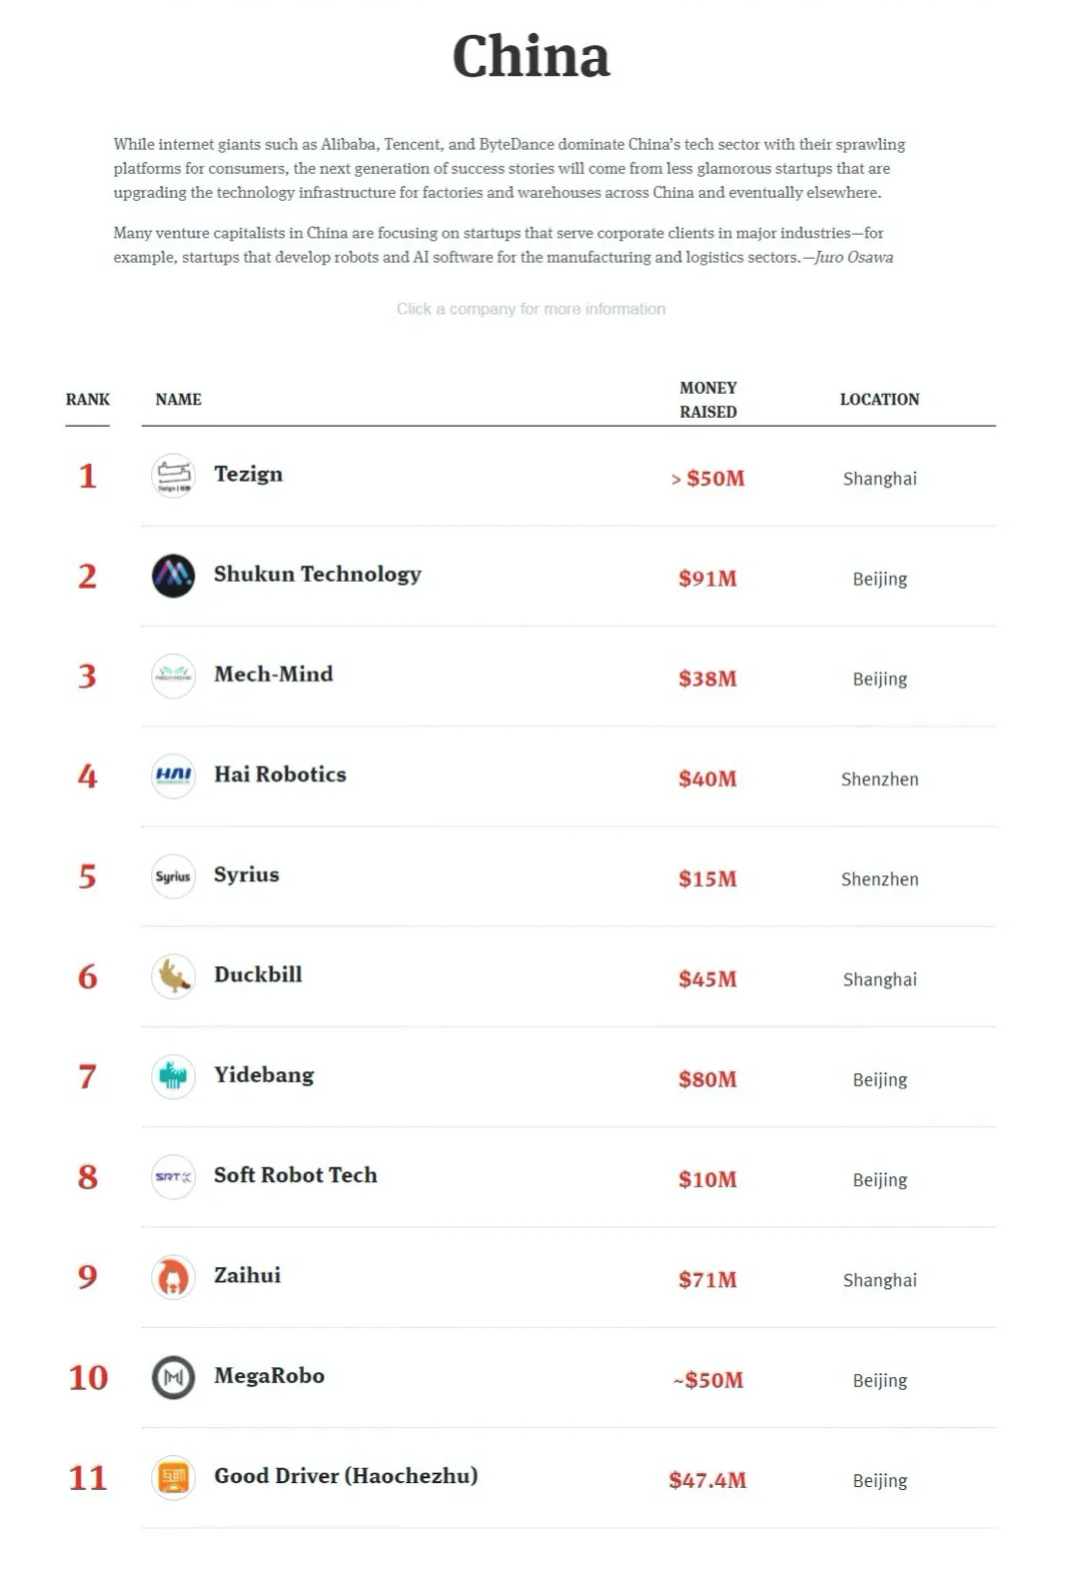This screenshot has width=1072, height=1596.
Task: Click the MegaRobo company name
Action: [x=269, y=1376]
